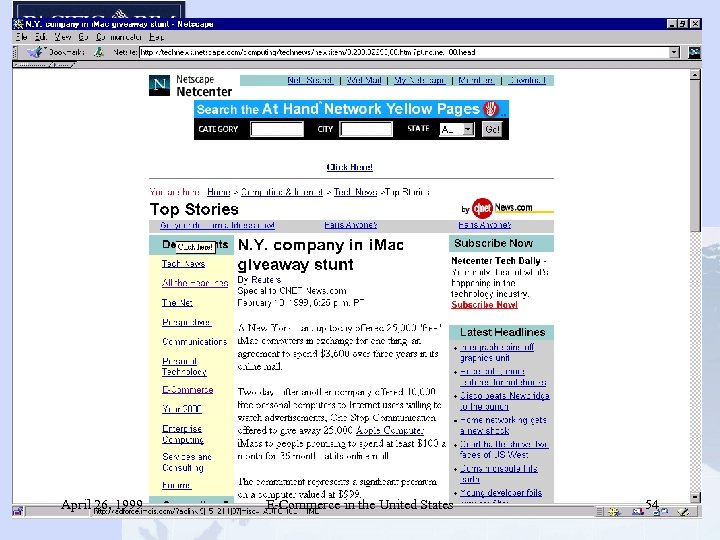Open the Web Mail link
720x540 pixels.
(x=364, y=80)
